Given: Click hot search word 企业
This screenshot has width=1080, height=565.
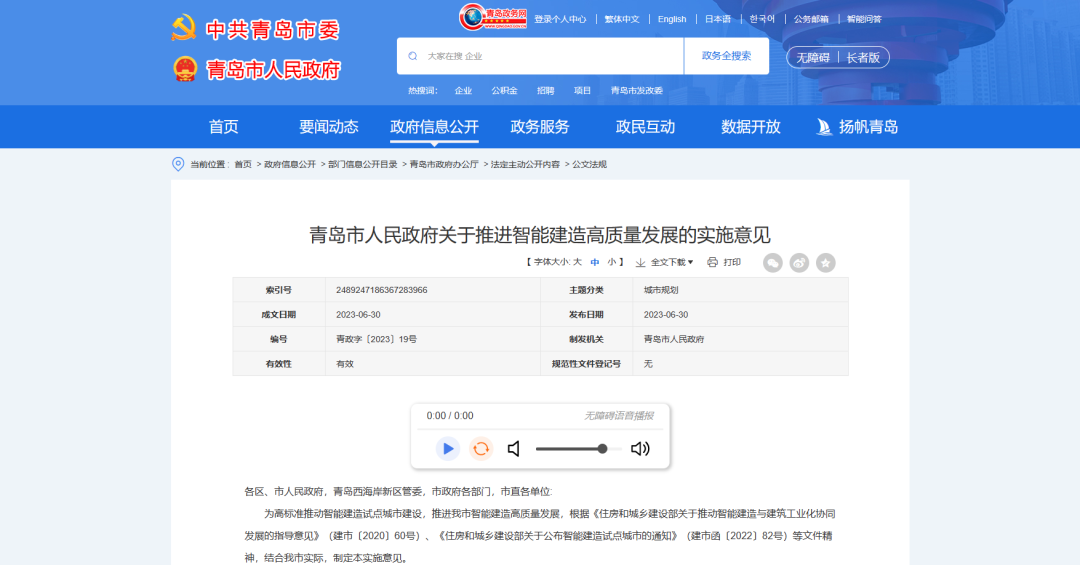Looking at the screenshot, I should pyautogui.click(x=464, y=90).
